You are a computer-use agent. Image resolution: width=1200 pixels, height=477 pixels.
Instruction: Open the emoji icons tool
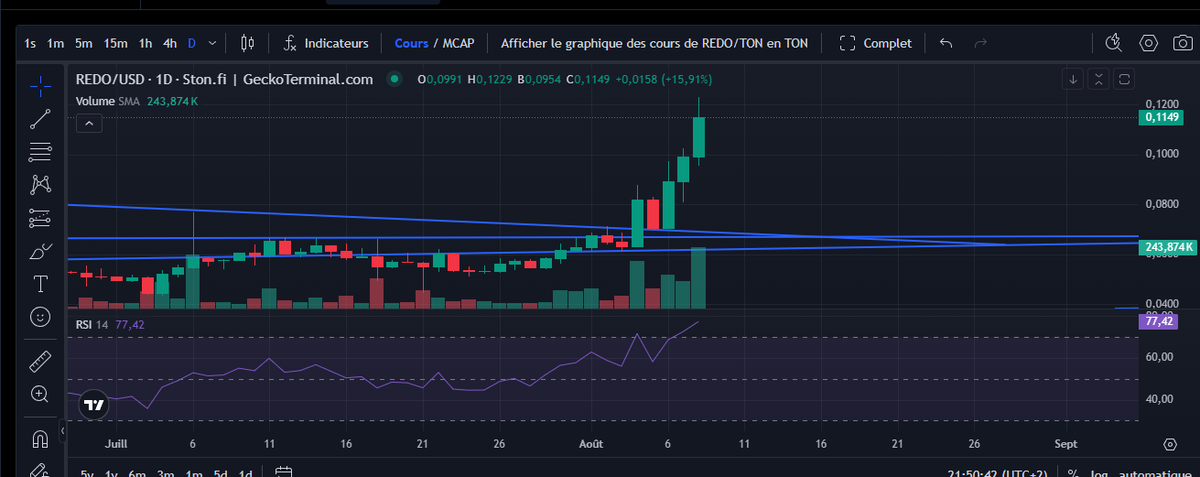[40, 316]
